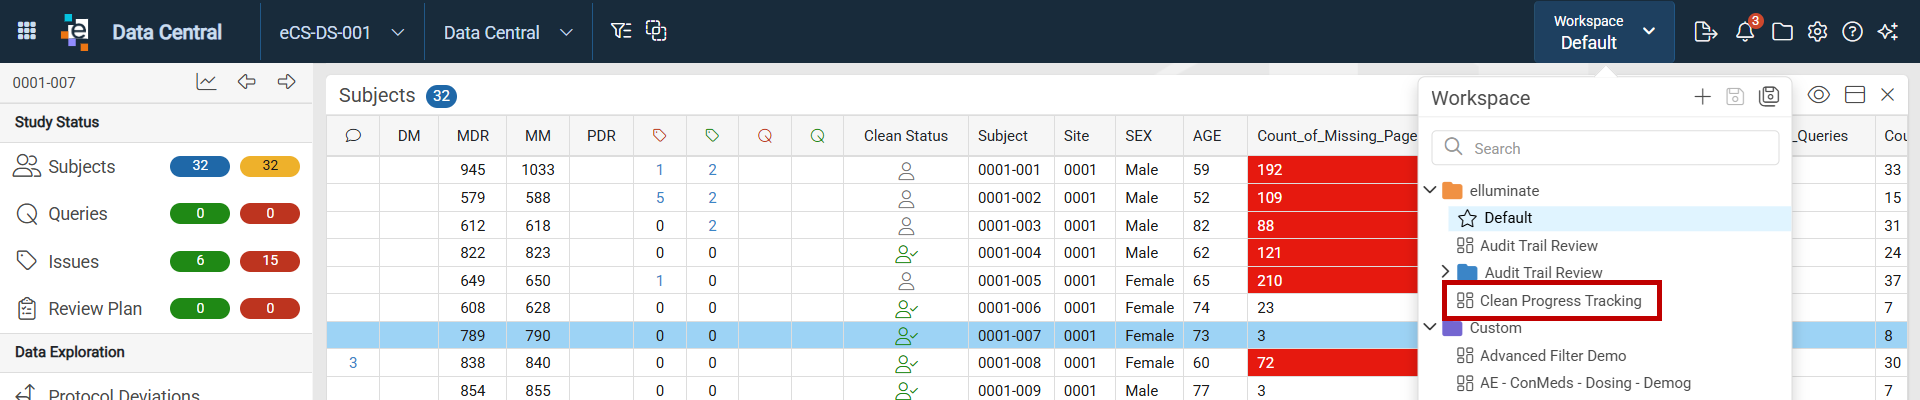This screenshot has width=1920, height=400.
Task: Click the filter list icon in header
Action: [621, 31]
